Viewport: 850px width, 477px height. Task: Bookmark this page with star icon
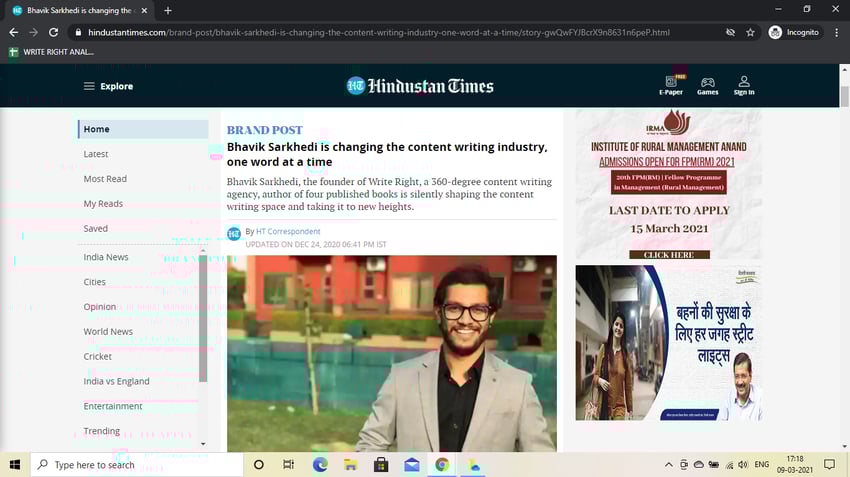coord(750,33)
